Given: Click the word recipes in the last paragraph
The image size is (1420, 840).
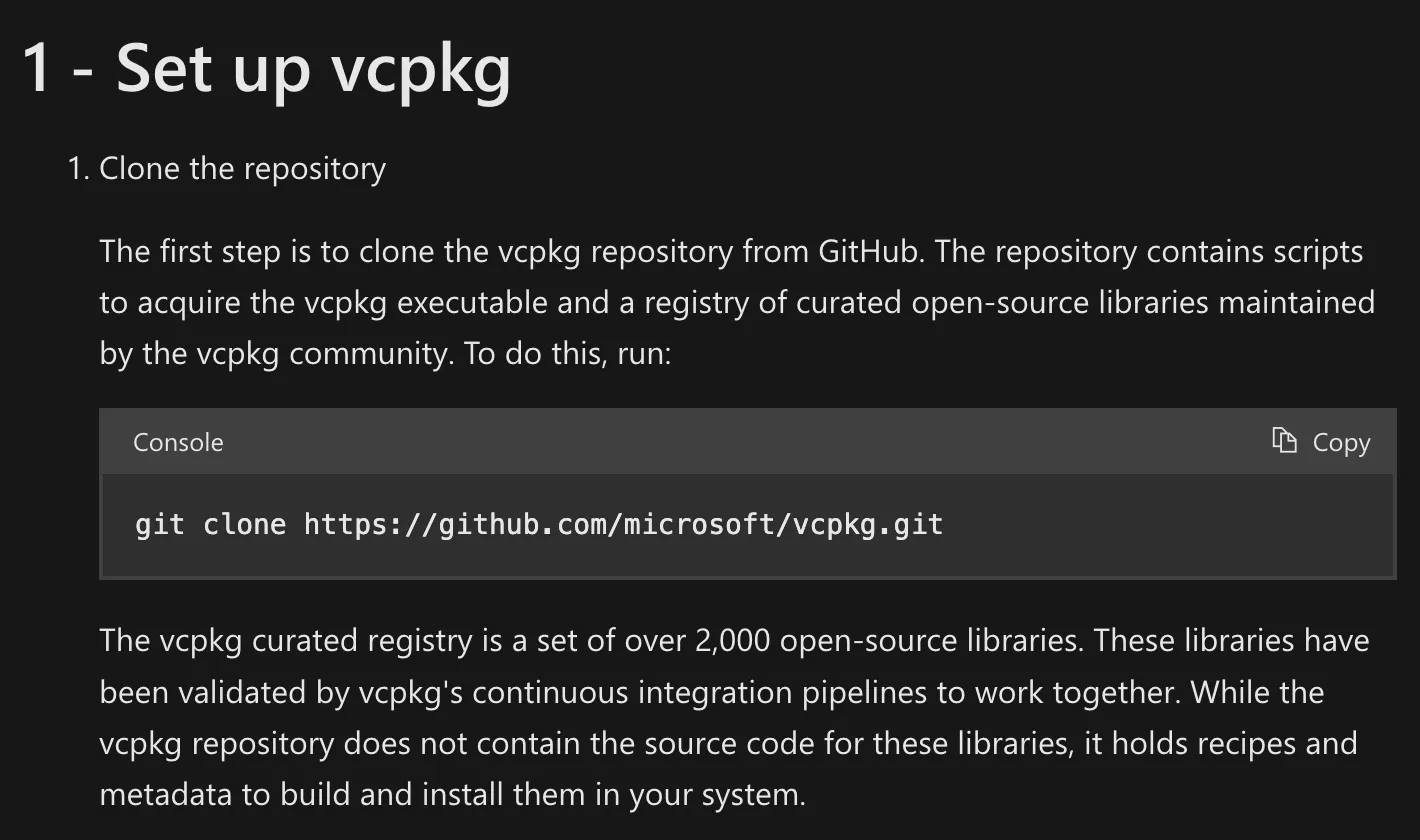Looking at the screenshot, I should coord(1282,743).
